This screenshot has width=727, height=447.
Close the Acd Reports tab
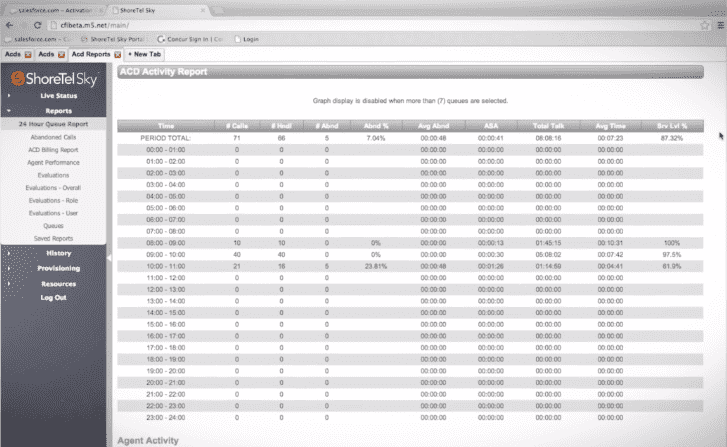(x=117, y=54)
